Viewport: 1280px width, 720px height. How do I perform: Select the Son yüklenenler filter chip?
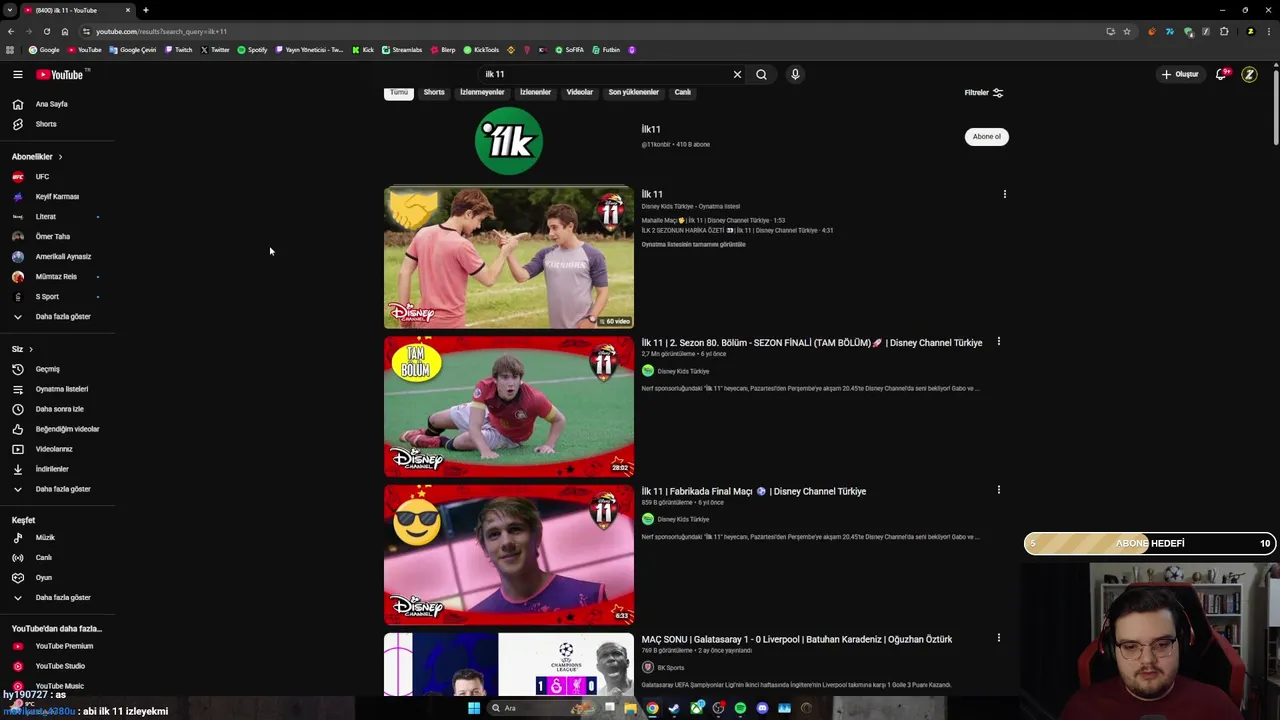(634, 92)
